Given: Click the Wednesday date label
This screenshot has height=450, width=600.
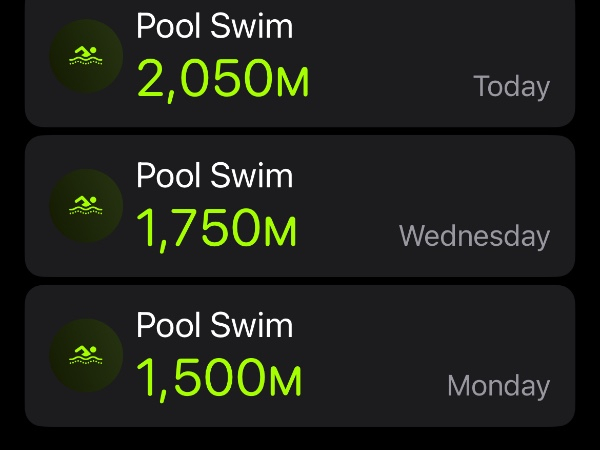Looking at the screenshot, I should coord(474,236).
